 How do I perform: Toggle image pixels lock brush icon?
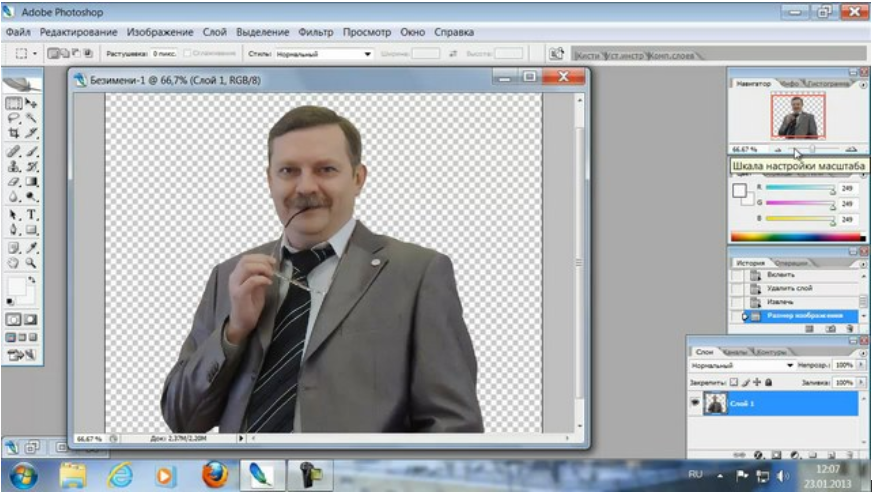click(745, 382)
